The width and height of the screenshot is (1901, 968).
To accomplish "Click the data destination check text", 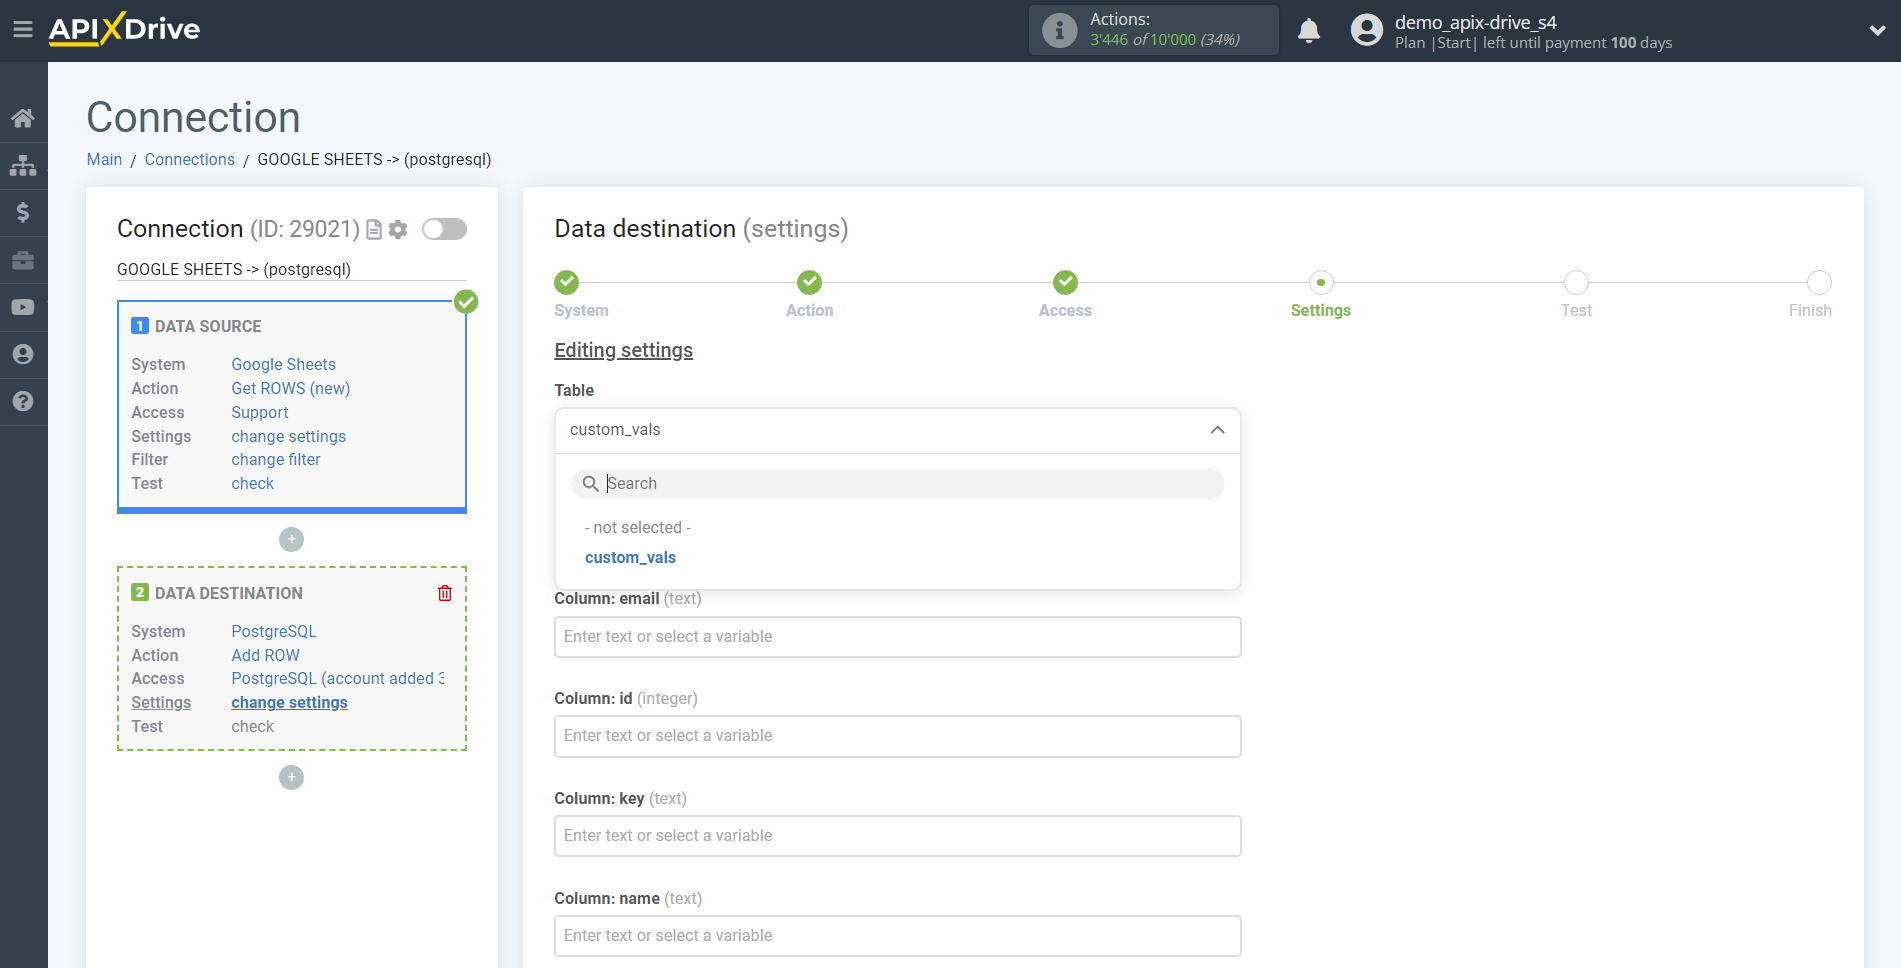I will coord(252,726).
